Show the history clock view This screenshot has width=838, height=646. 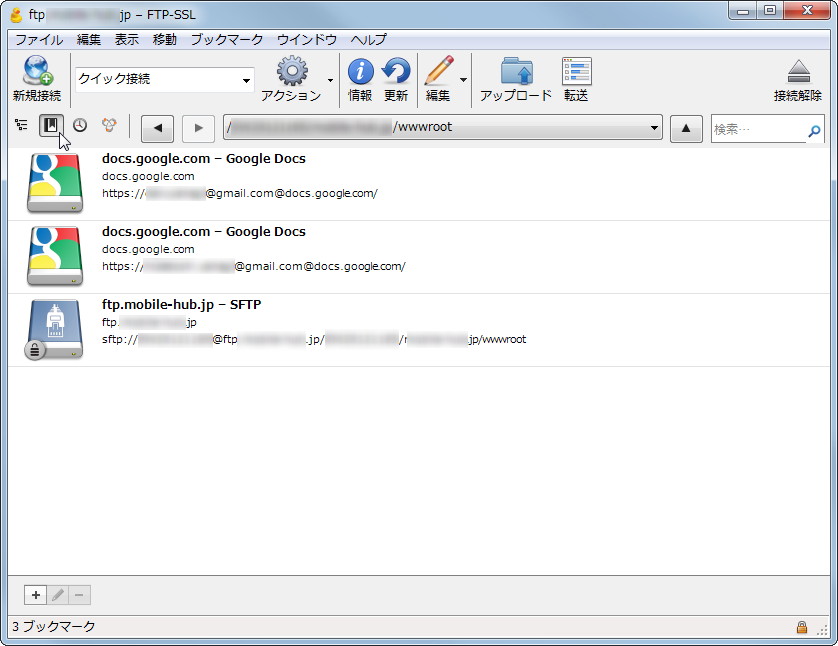tap(80, 126)
